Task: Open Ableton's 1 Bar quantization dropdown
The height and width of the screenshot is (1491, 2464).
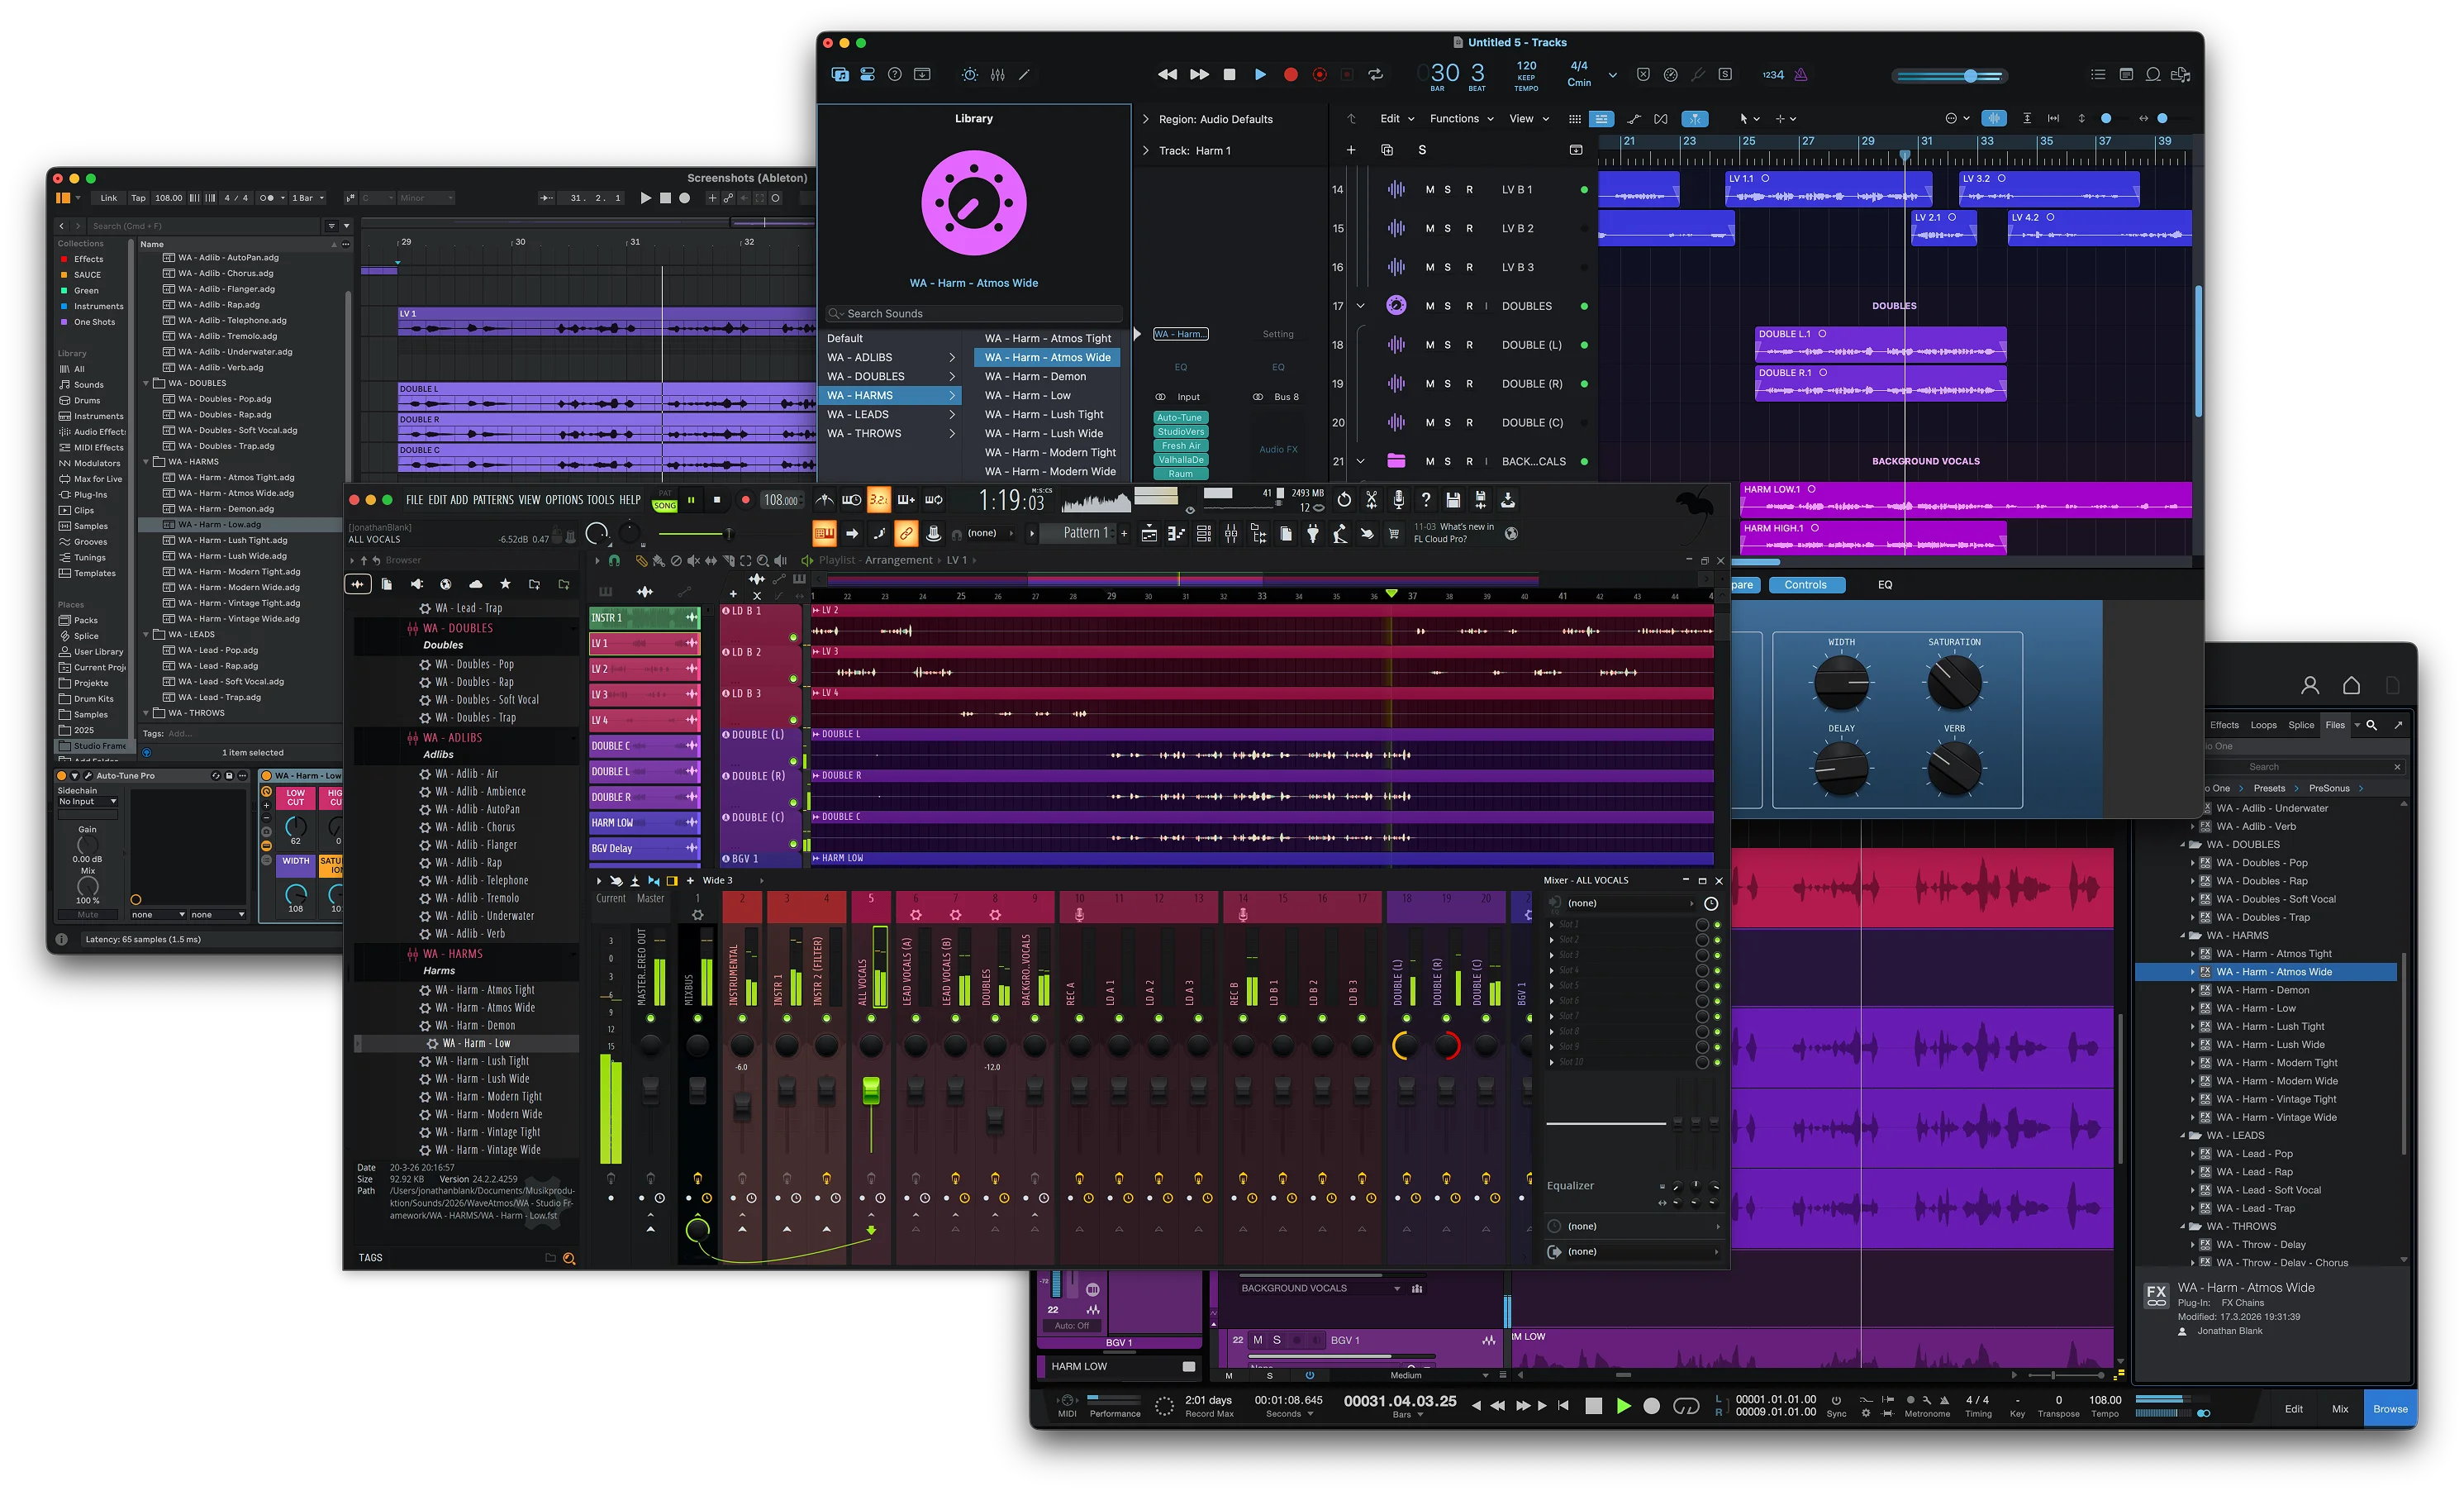Action: [307, 198]
